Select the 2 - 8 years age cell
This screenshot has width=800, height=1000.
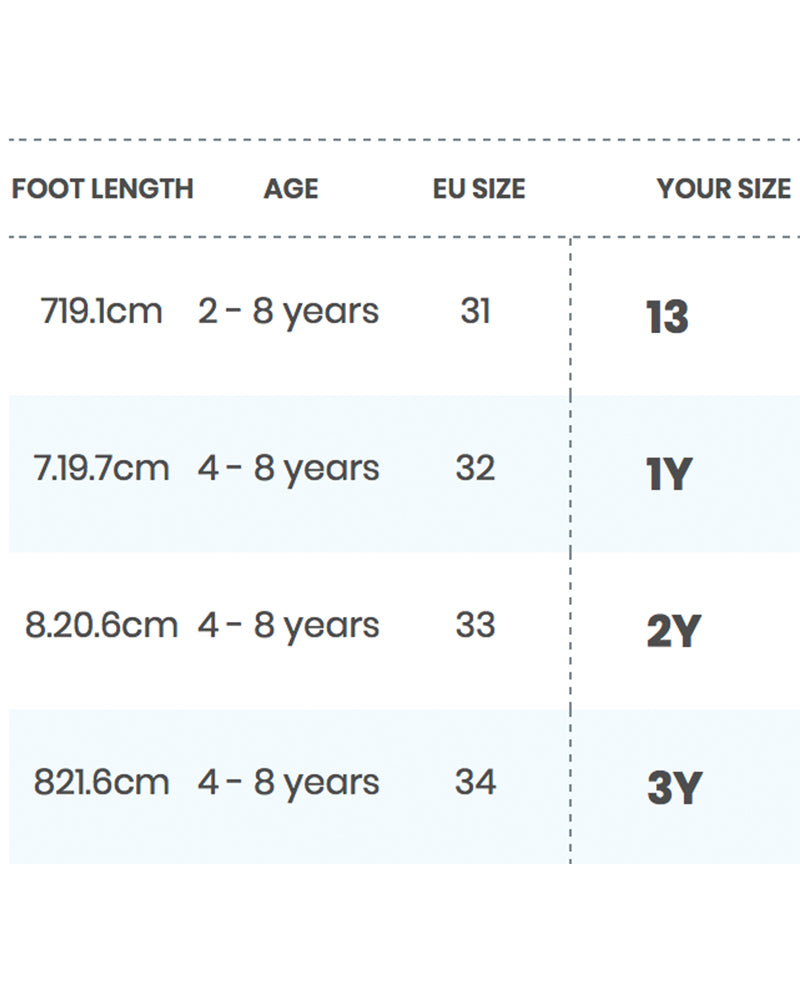click(288, 311)
